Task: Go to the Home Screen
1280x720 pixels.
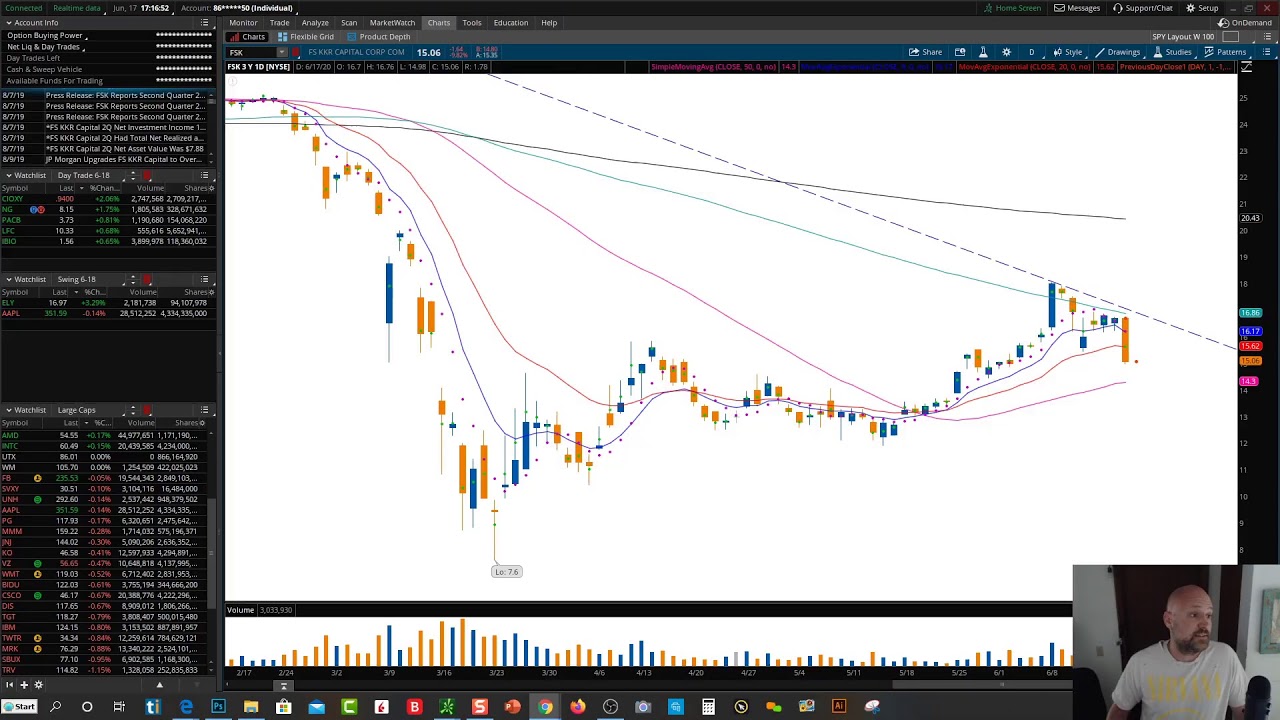Action: 1012,8
